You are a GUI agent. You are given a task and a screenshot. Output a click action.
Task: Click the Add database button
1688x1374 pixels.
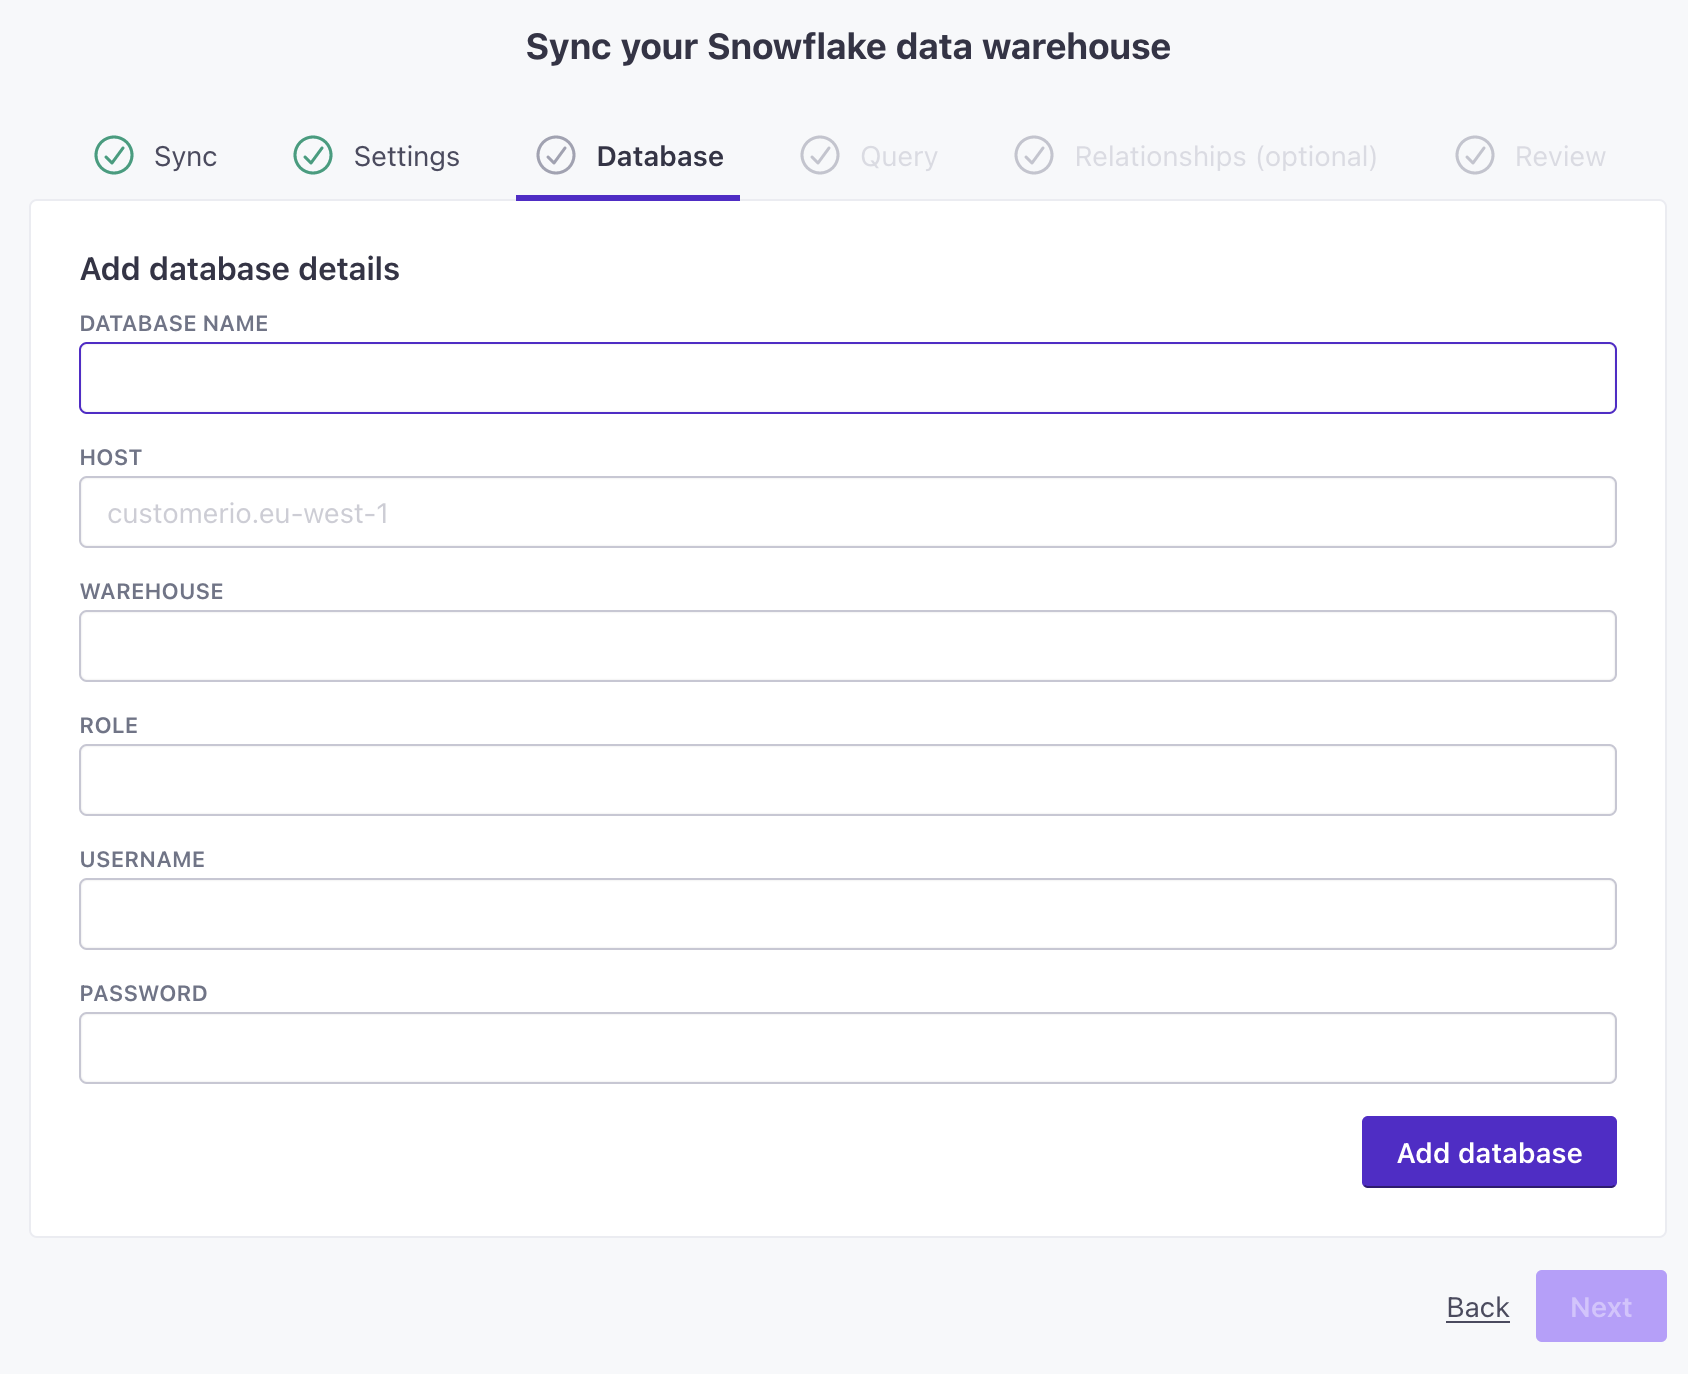[1489, 1152]
